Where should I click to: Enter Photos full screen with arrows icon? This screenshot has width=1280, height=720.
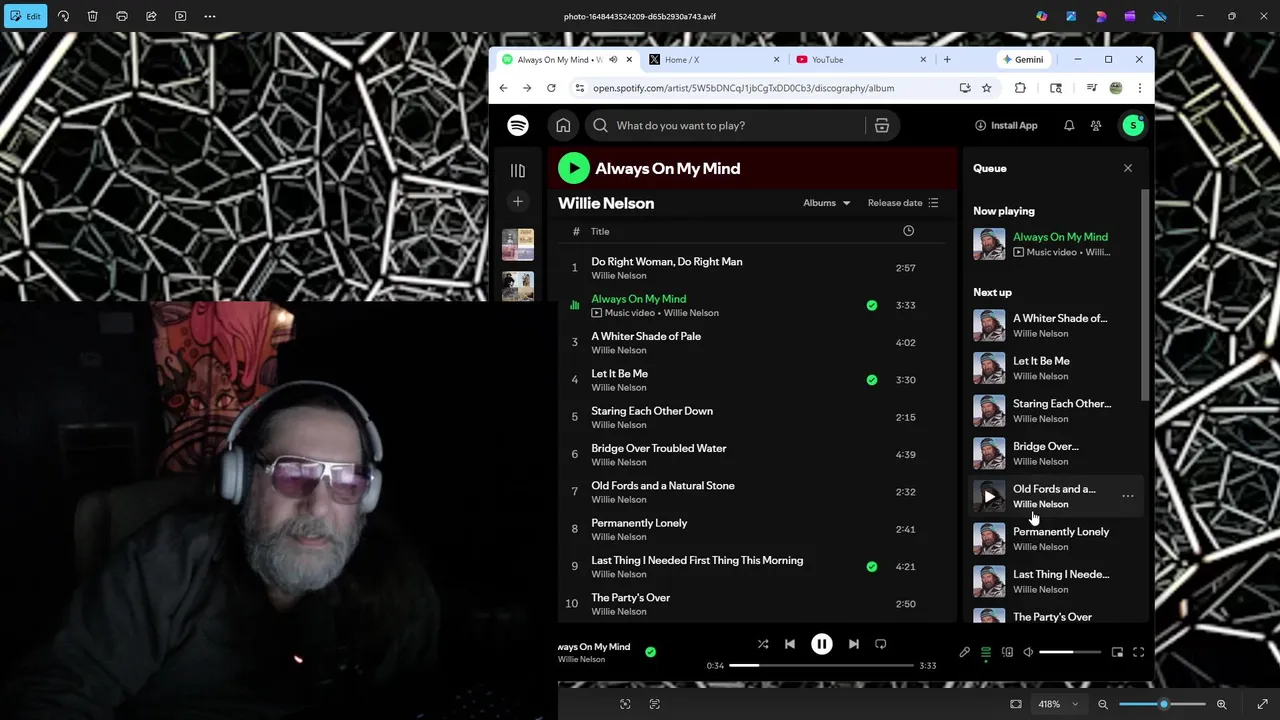1262,704
